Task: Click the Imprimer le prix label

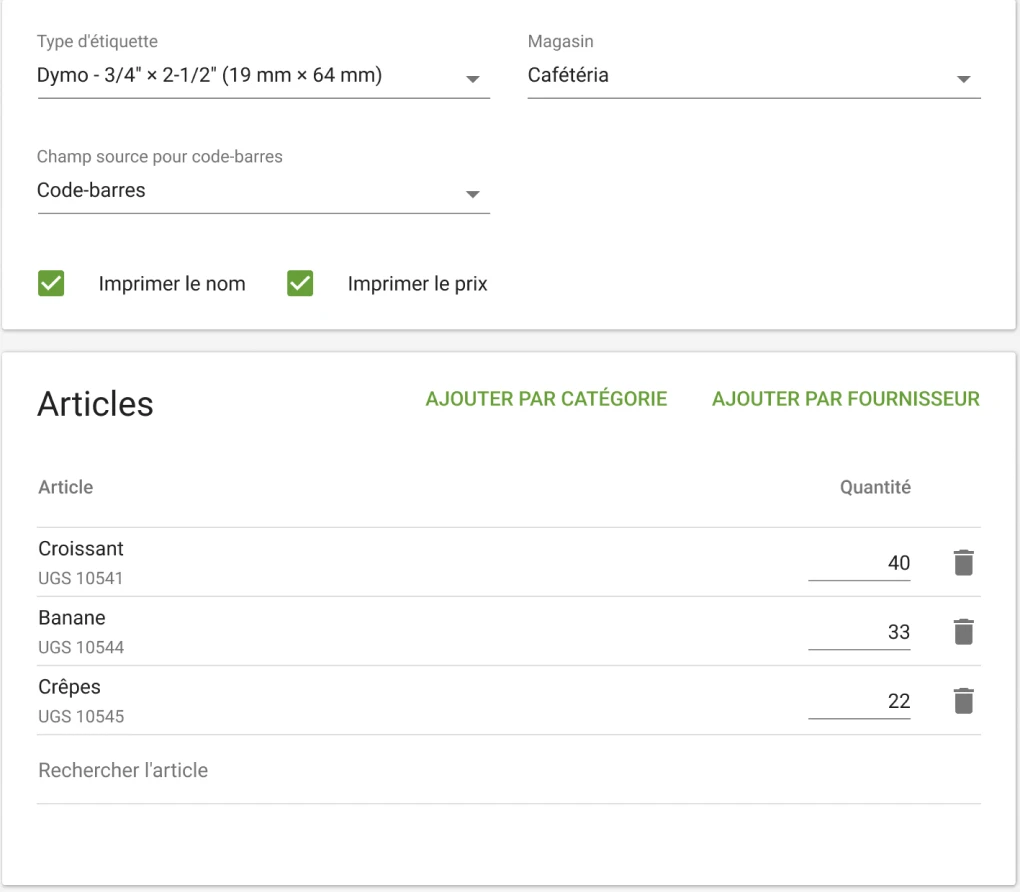Action: [417, 284]
